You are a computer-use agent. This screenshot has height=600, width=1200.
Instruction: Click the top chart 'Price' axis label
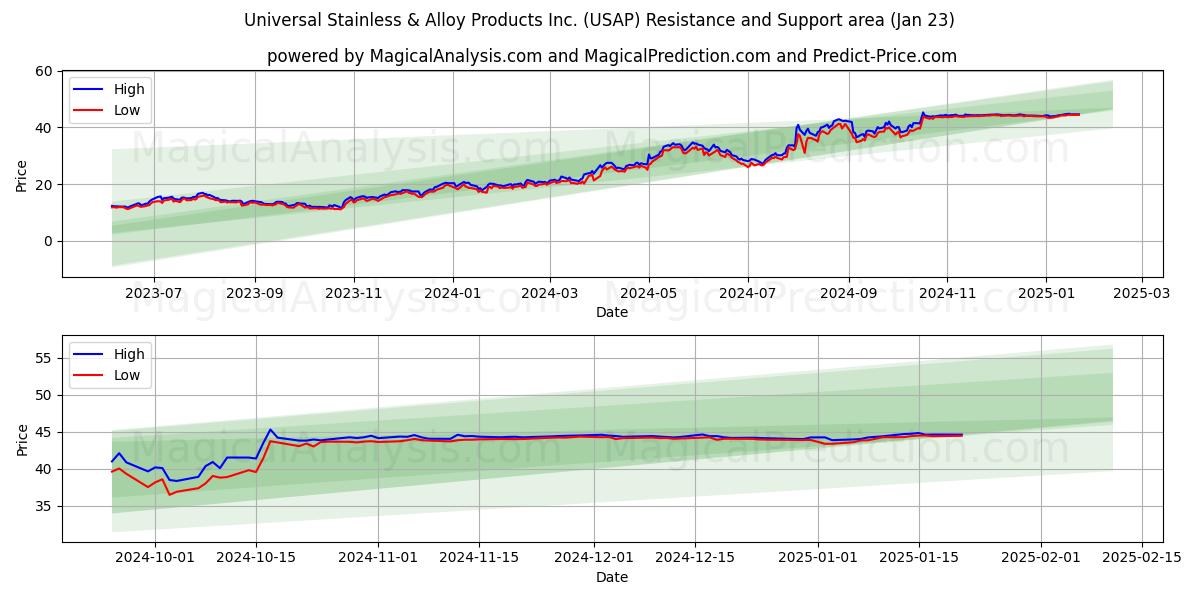point(22,173)
